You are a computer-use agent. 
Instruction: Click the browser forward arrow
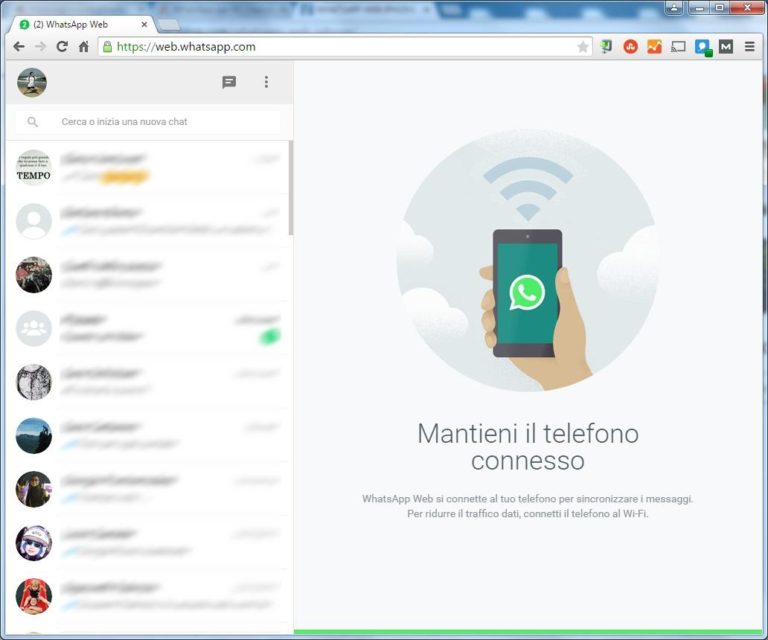click(41, 47)
